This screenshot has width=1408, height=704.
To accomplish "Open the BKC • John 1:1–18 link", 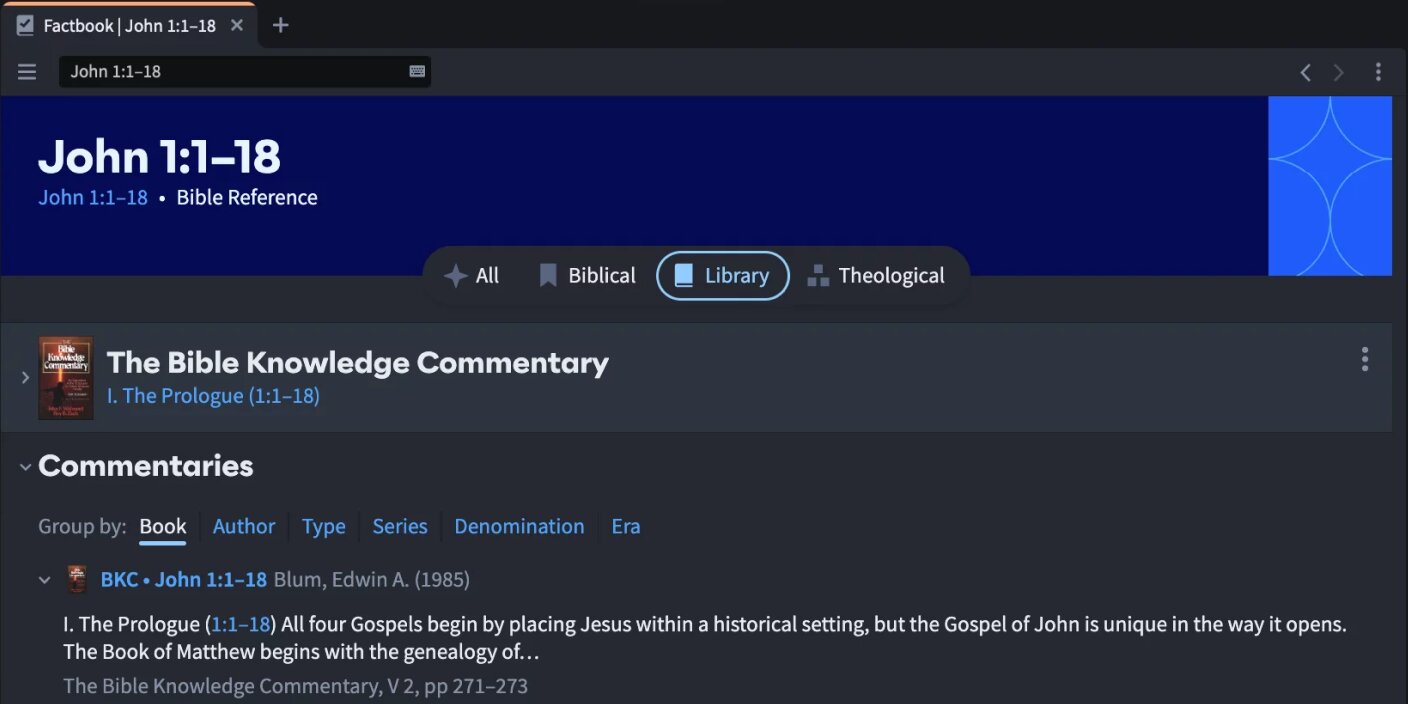I will point(184,579).
